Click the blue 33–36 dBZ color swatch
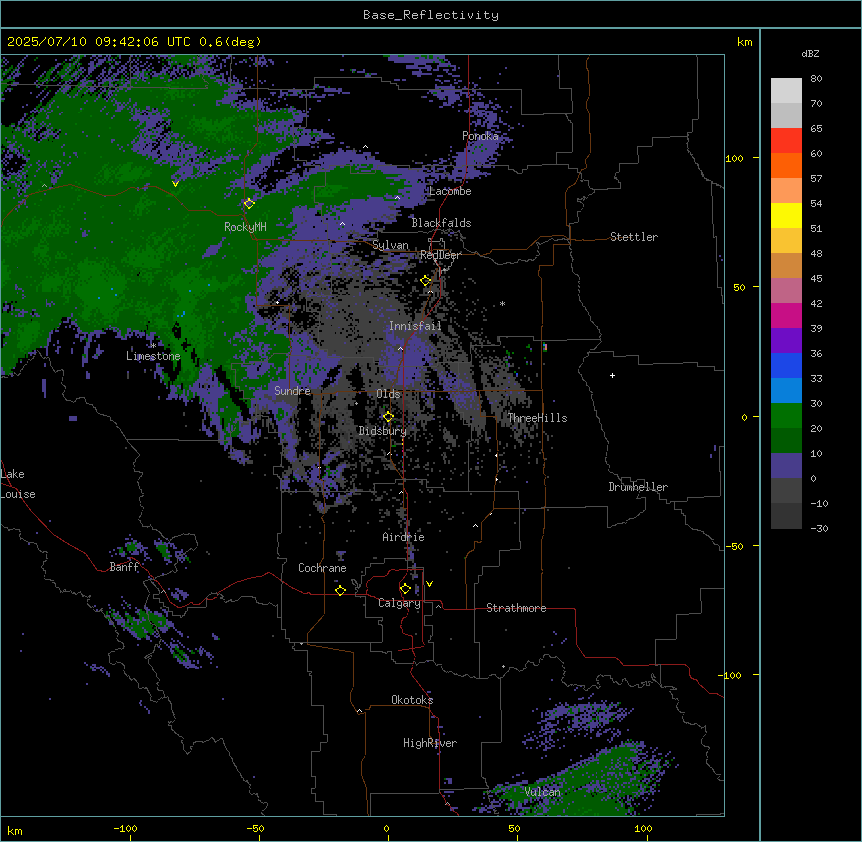The width and height of the screenshot is (862, 842). (786, 365)
